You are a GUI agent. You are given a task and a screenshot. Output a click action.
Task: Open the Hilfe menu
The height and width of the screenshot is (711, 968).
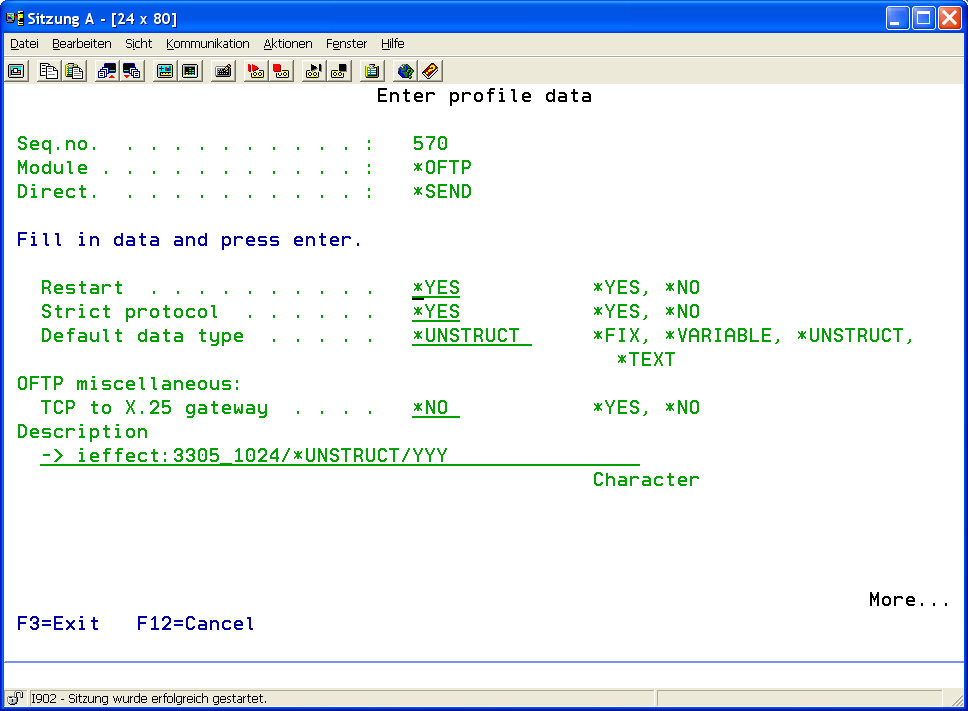[392, 44]
